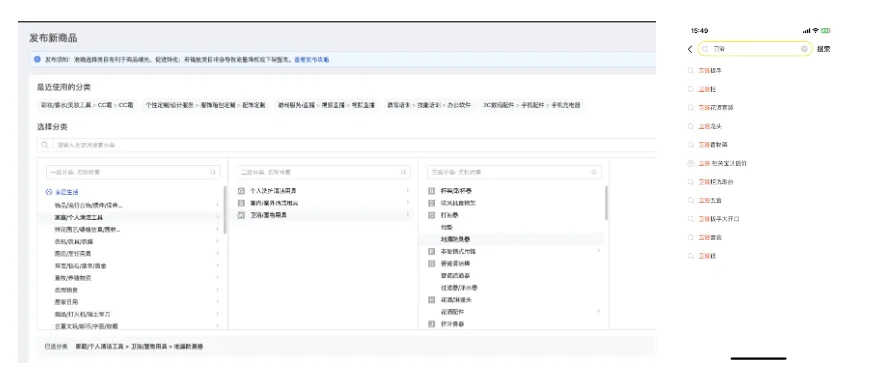
Task: Click the letter index icon beside 花洒/淋浴头
Action: pos(432,300)
